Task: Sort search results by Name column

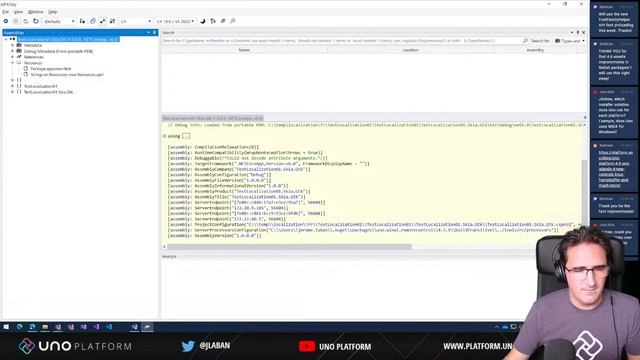Action: pyautogui.click(x=244, y=50)
